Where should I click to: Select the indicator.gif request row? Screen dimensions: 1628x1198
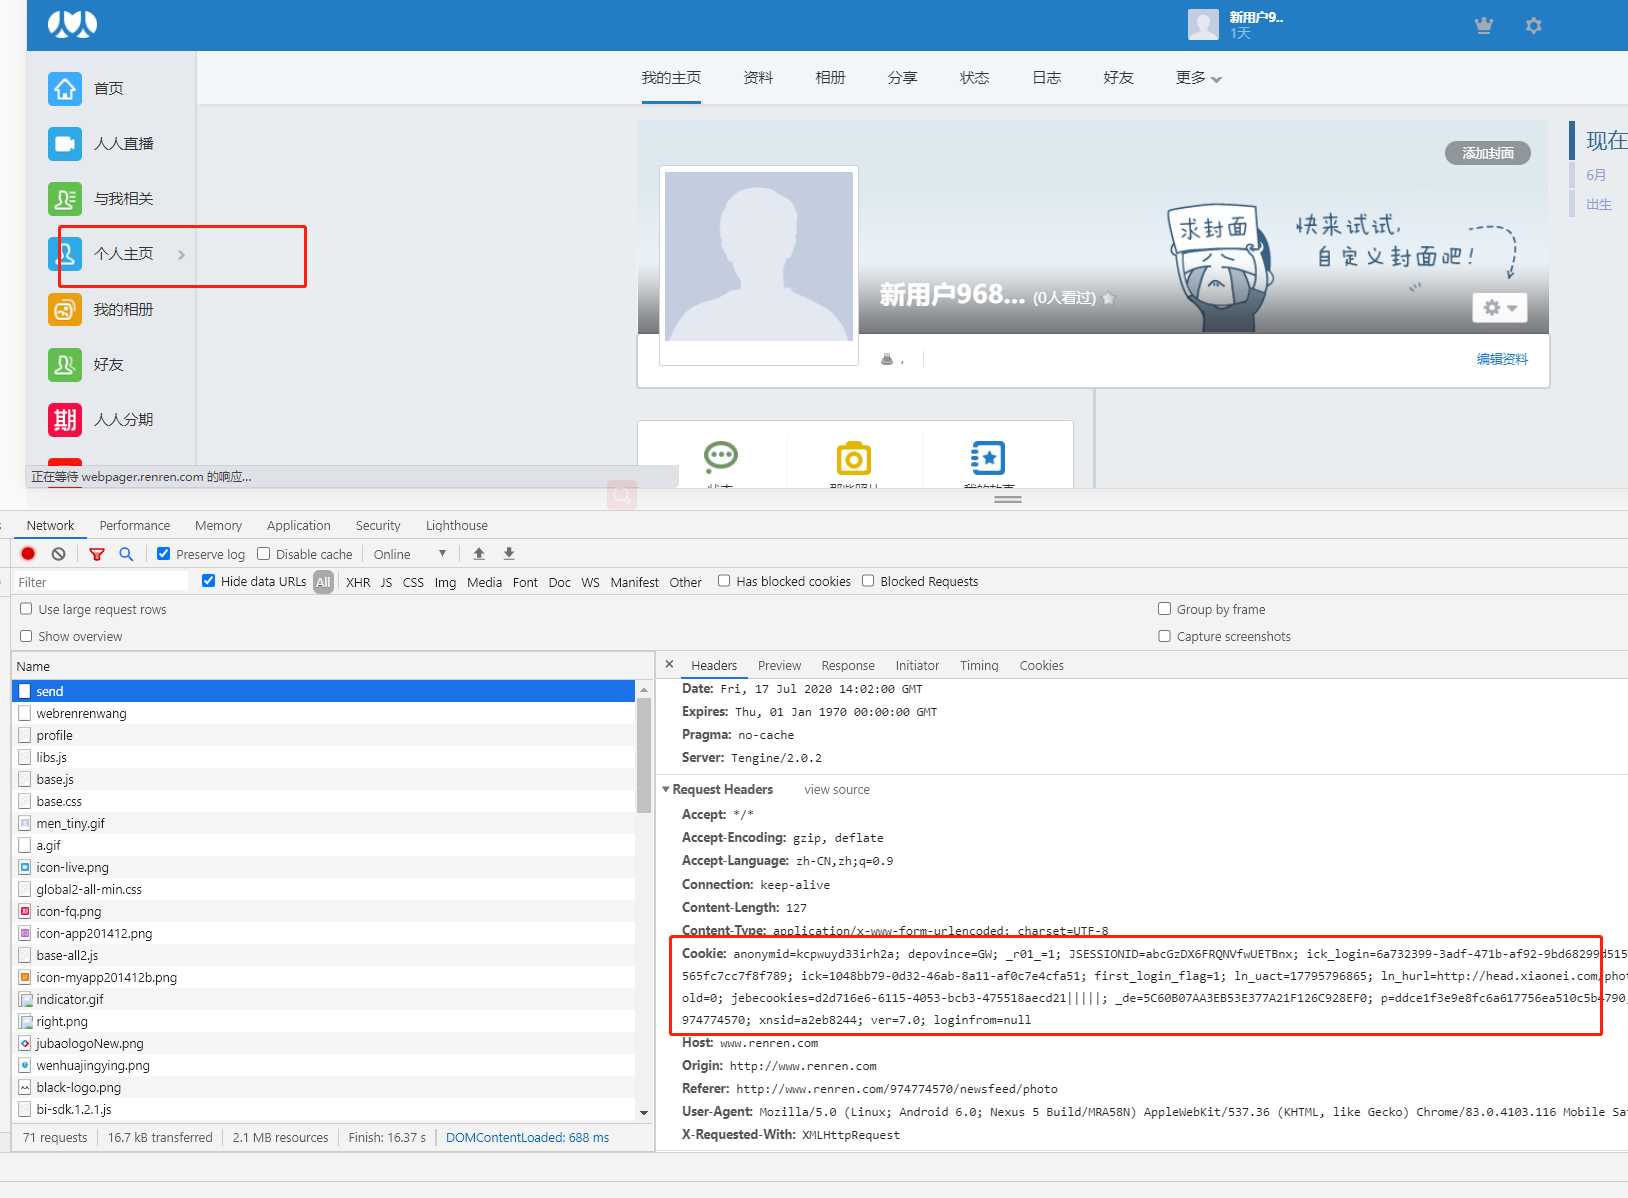coord(324,999)
